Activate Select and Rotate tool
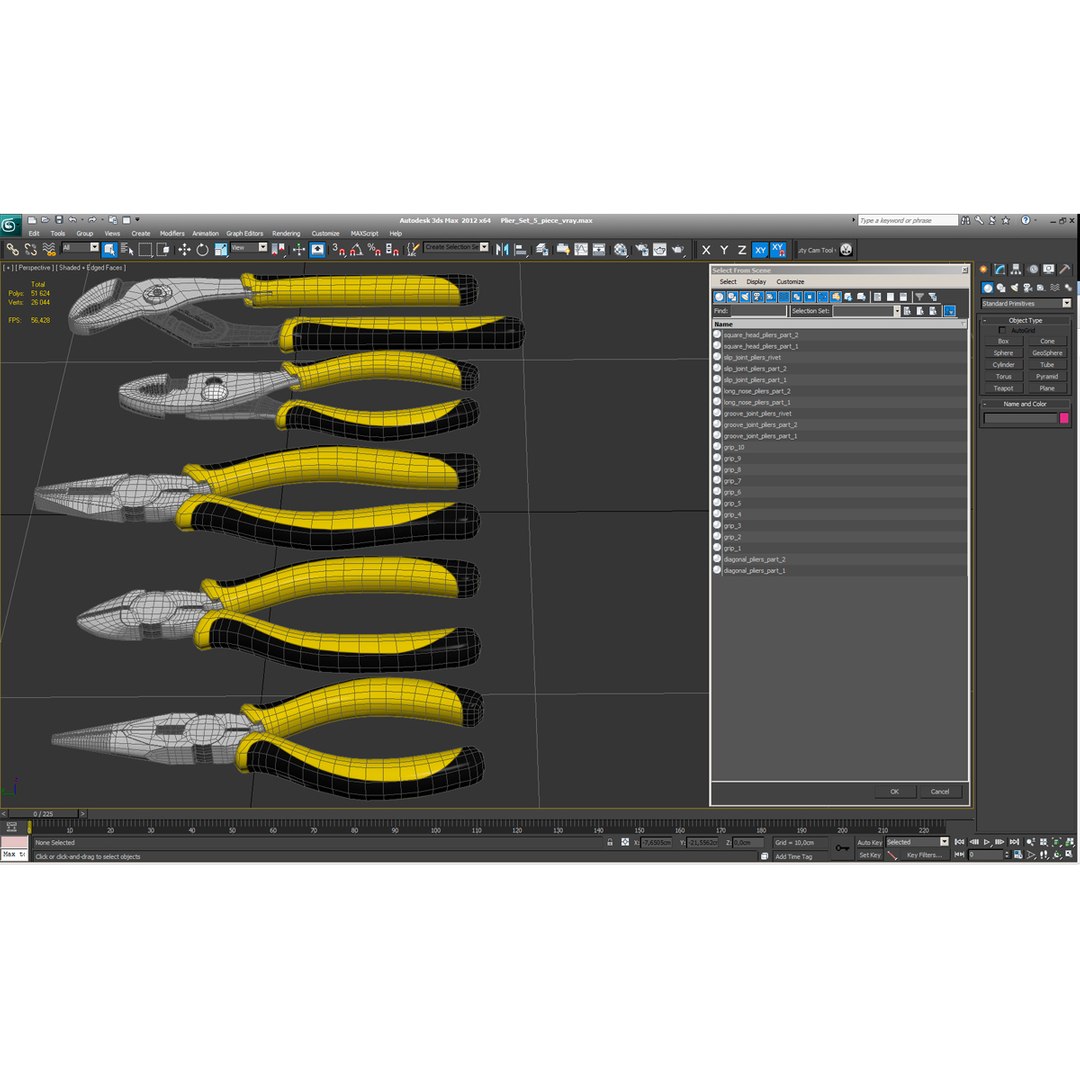1080x1080 pixels. pyautogui.click(x=202, y=249)
